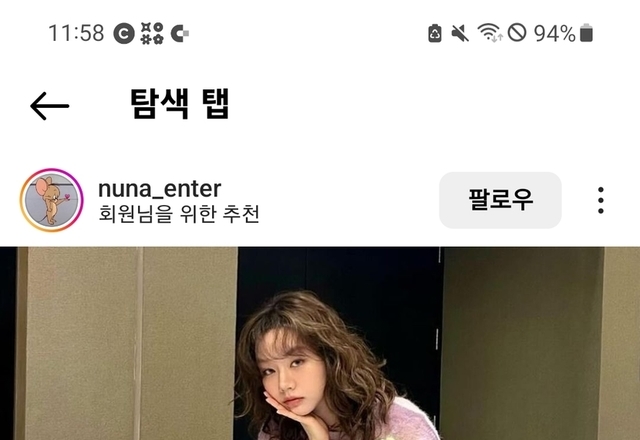Screen dimensions: 640x440
Task: Tap the 회원님을 위한 추천 label
Action: (179, 213)
